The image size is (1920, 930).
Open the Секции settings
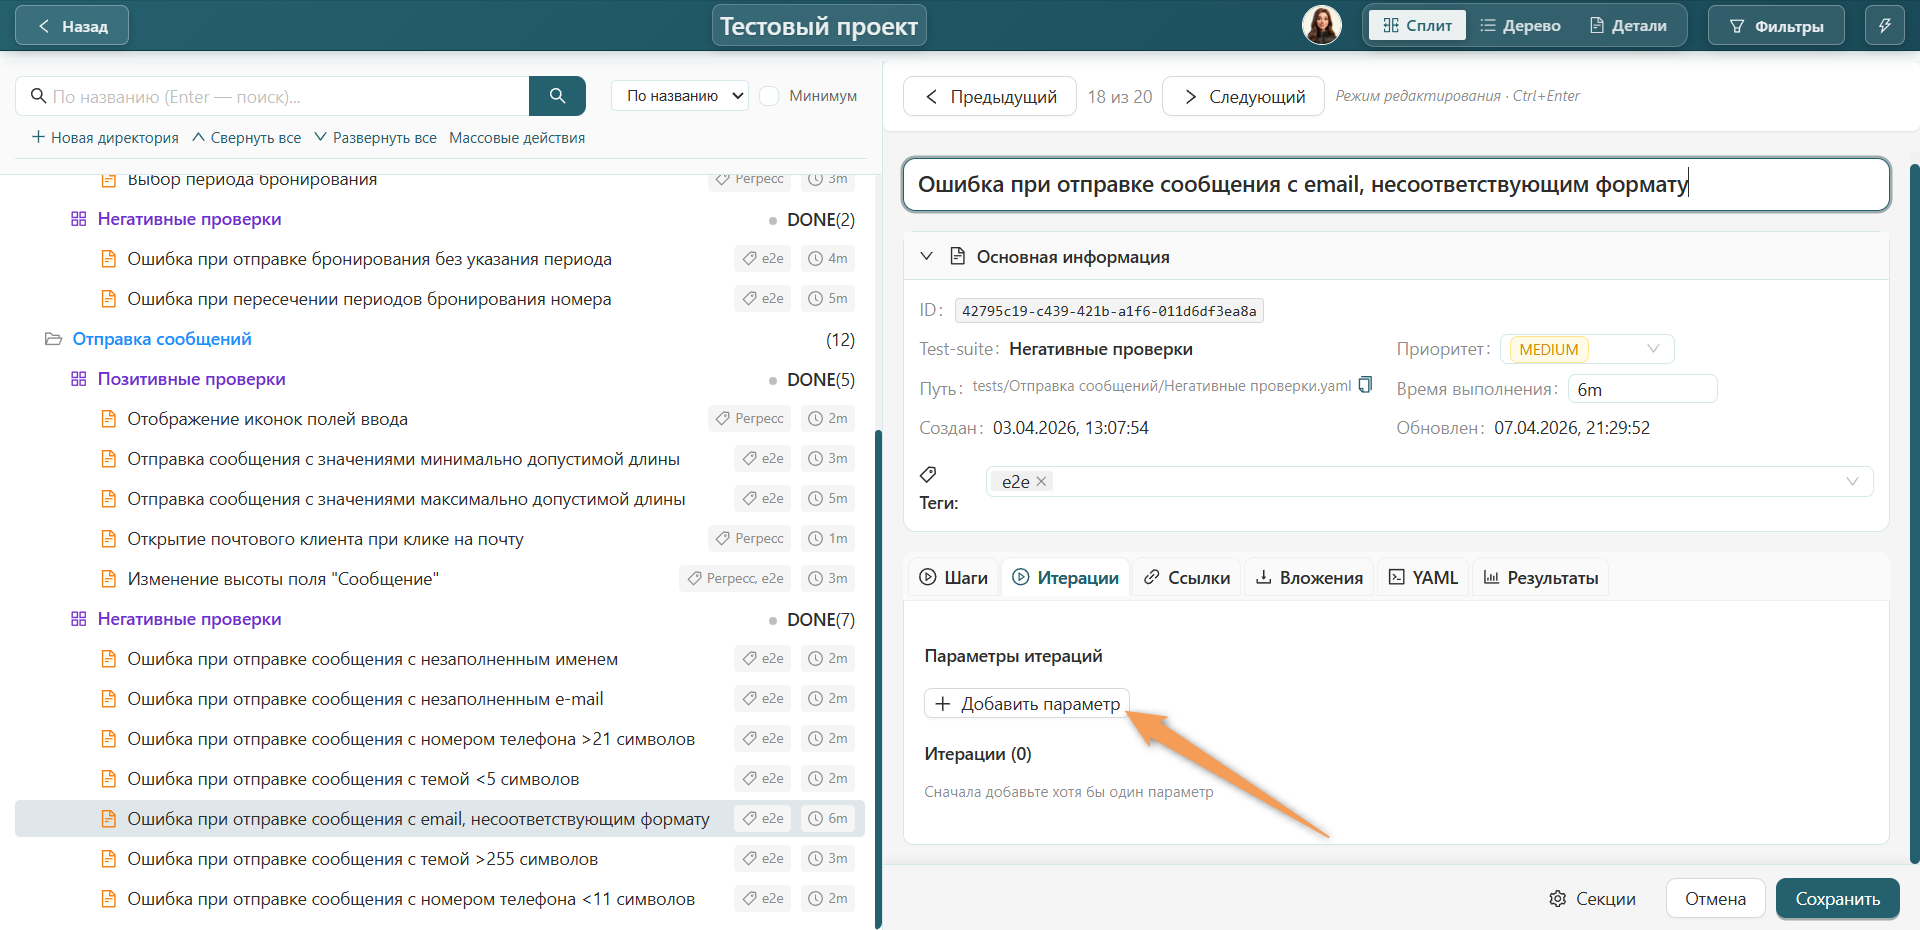click(1592, 898)
